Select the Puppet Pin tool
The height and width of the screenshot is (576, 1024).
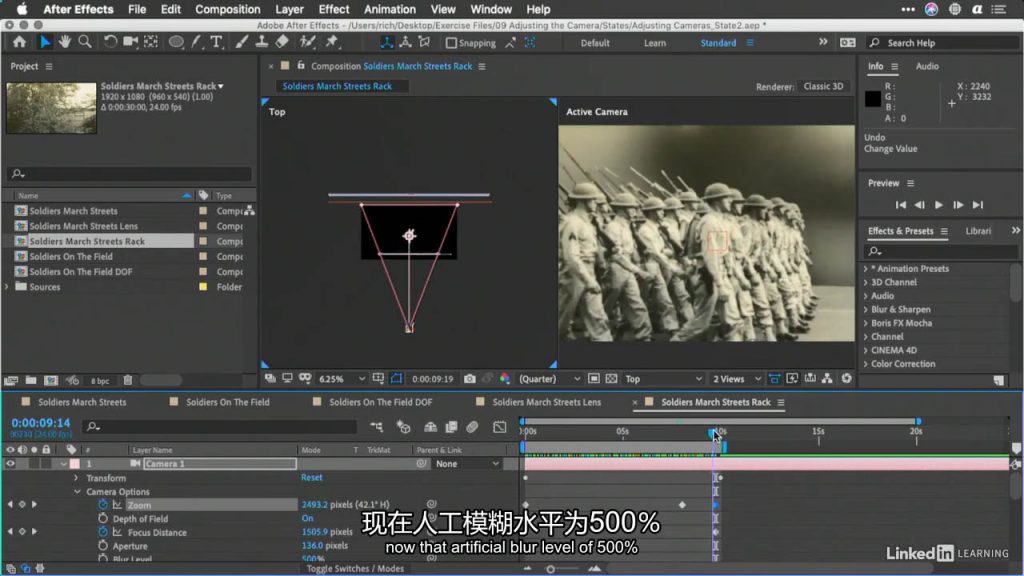coord(332,42)
